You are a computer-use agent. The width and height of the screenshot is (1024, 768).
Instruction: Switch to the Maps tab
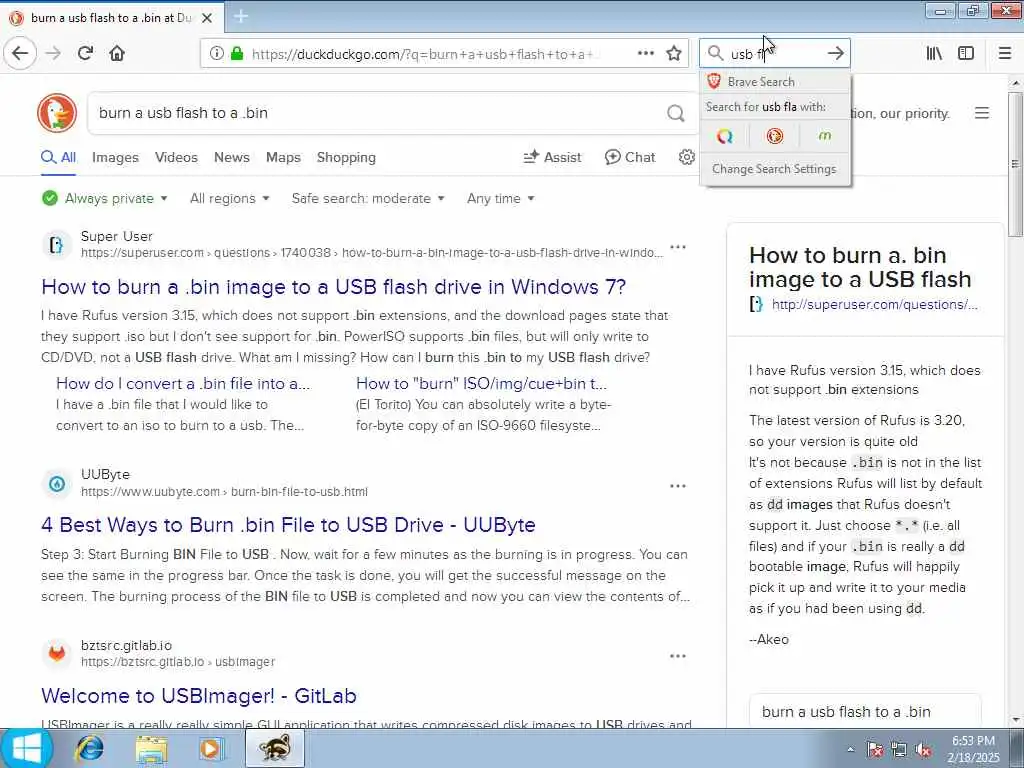click(x=283, y=157)
